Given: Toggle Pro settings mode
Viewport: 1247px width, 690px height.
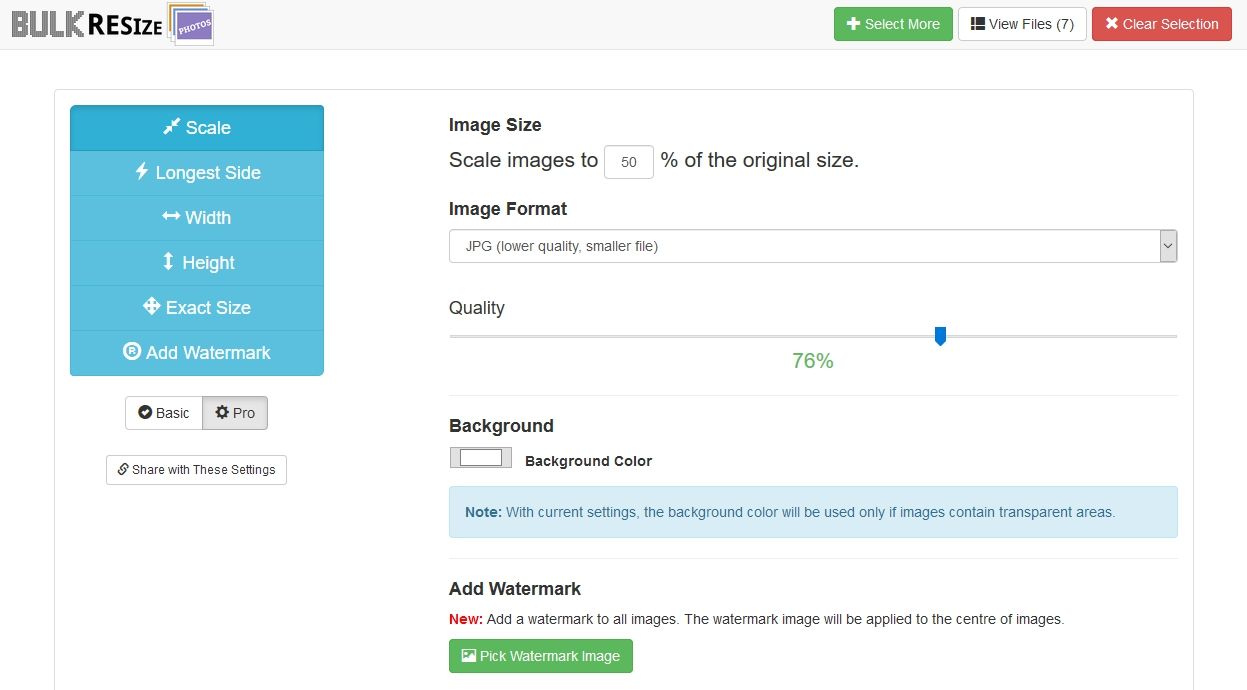Looking at the screenshot, I should coord(235,413).
